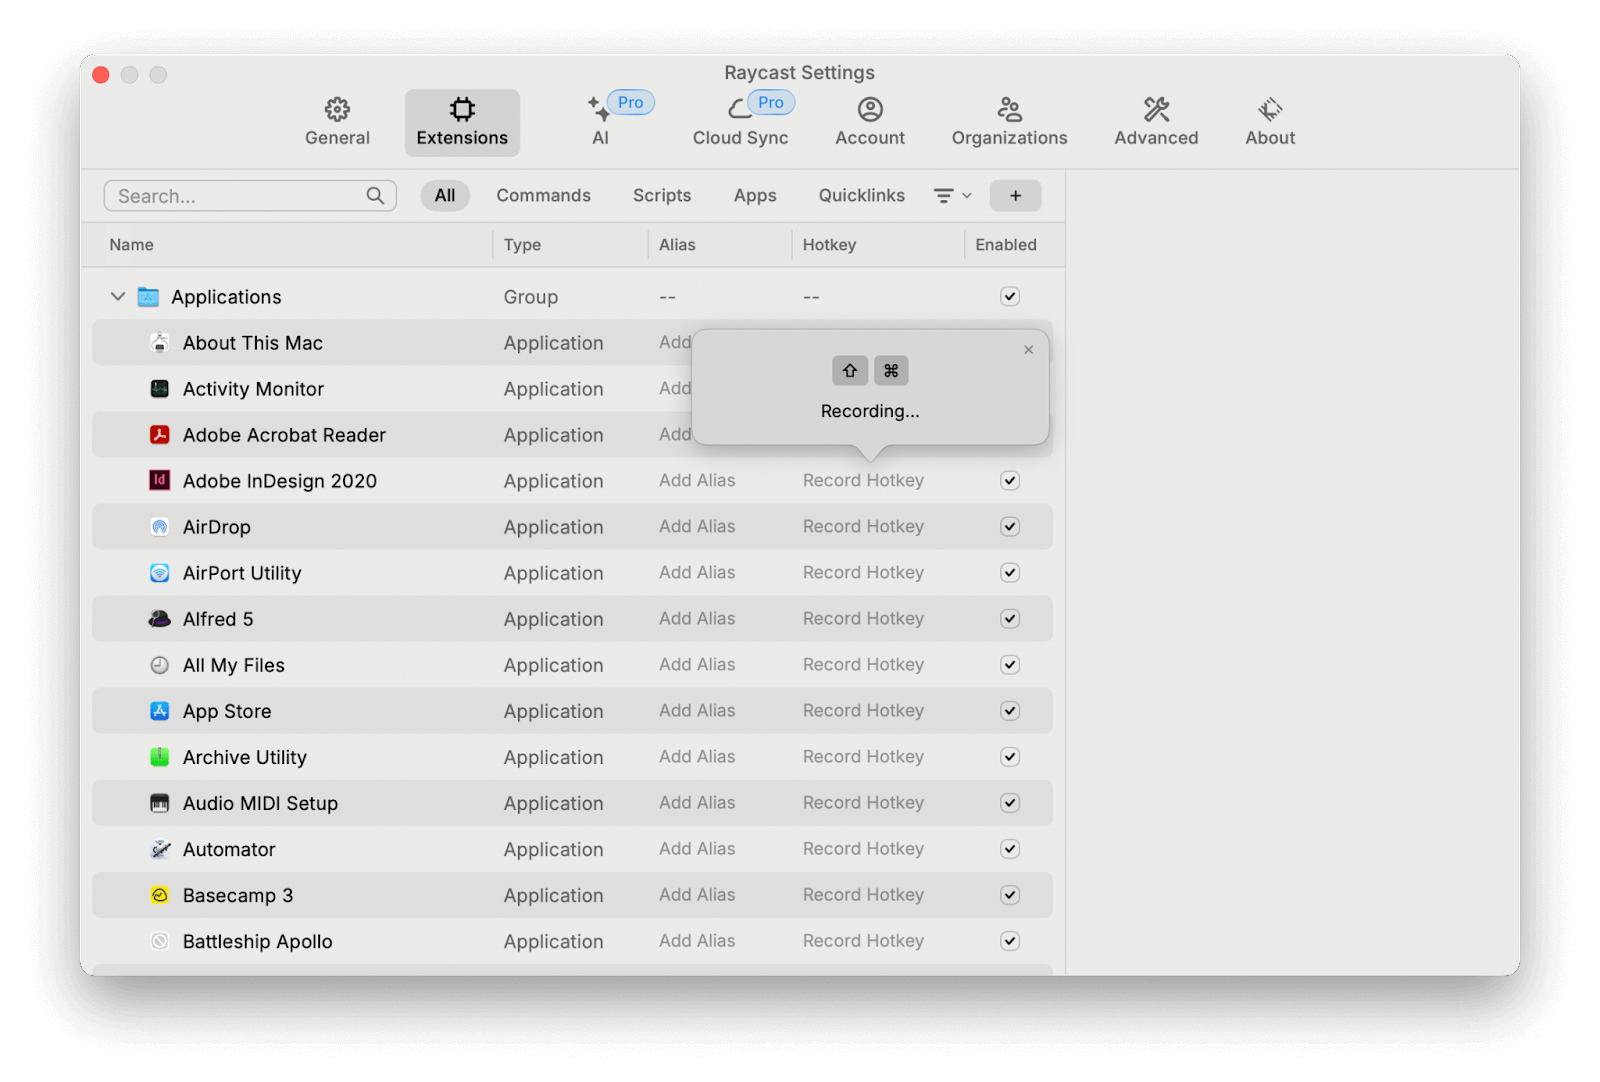
Task: Open the filter options dropdown
Action: (952, 196)
